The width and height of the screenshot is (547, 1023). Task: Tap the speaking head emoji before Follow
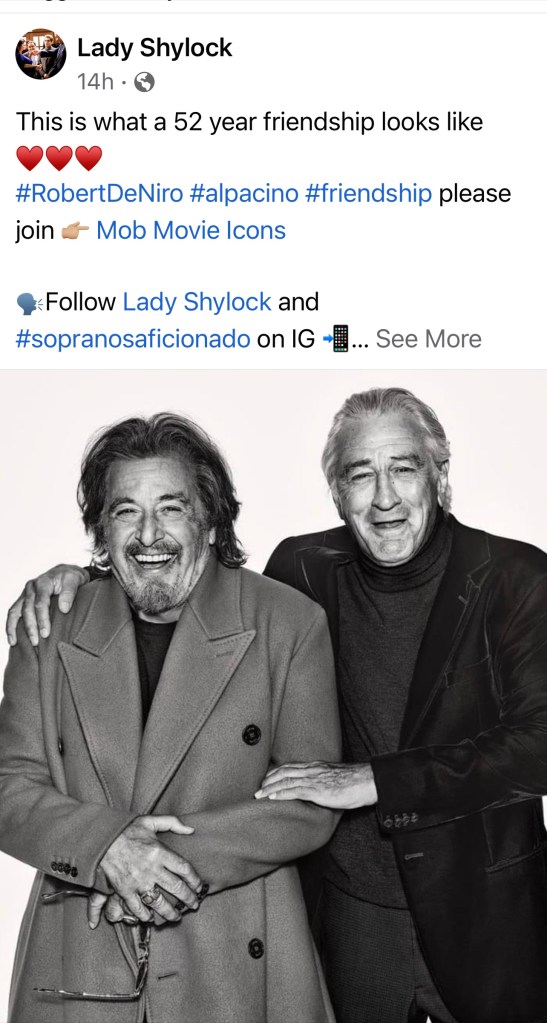(x=29, y=303)
